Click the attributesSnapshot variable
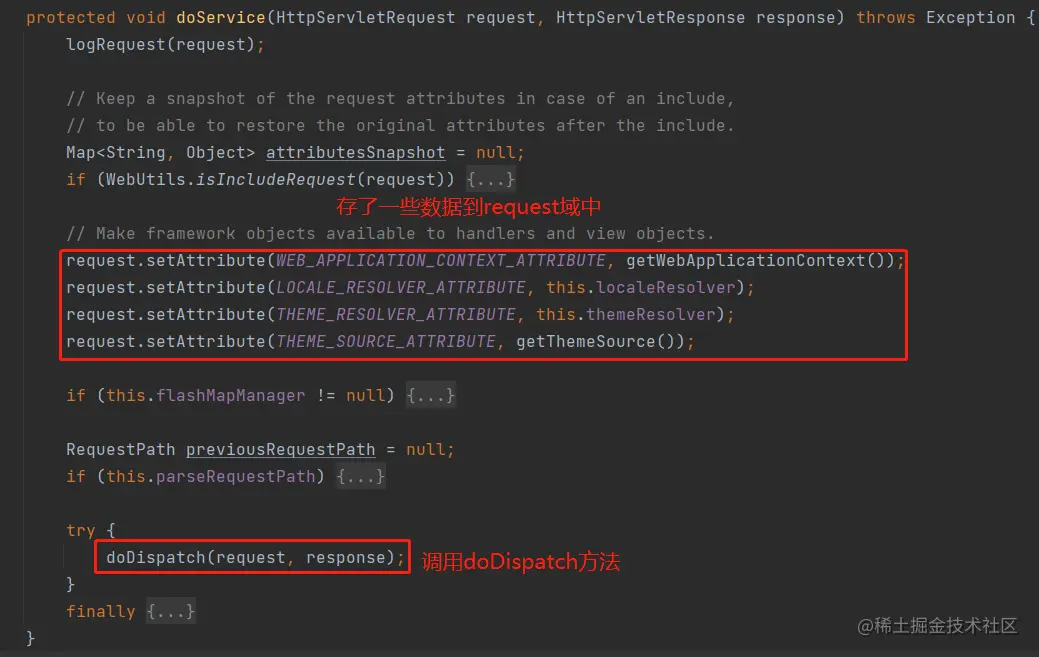The image size is (1039, 657). (x=356, y=153)
